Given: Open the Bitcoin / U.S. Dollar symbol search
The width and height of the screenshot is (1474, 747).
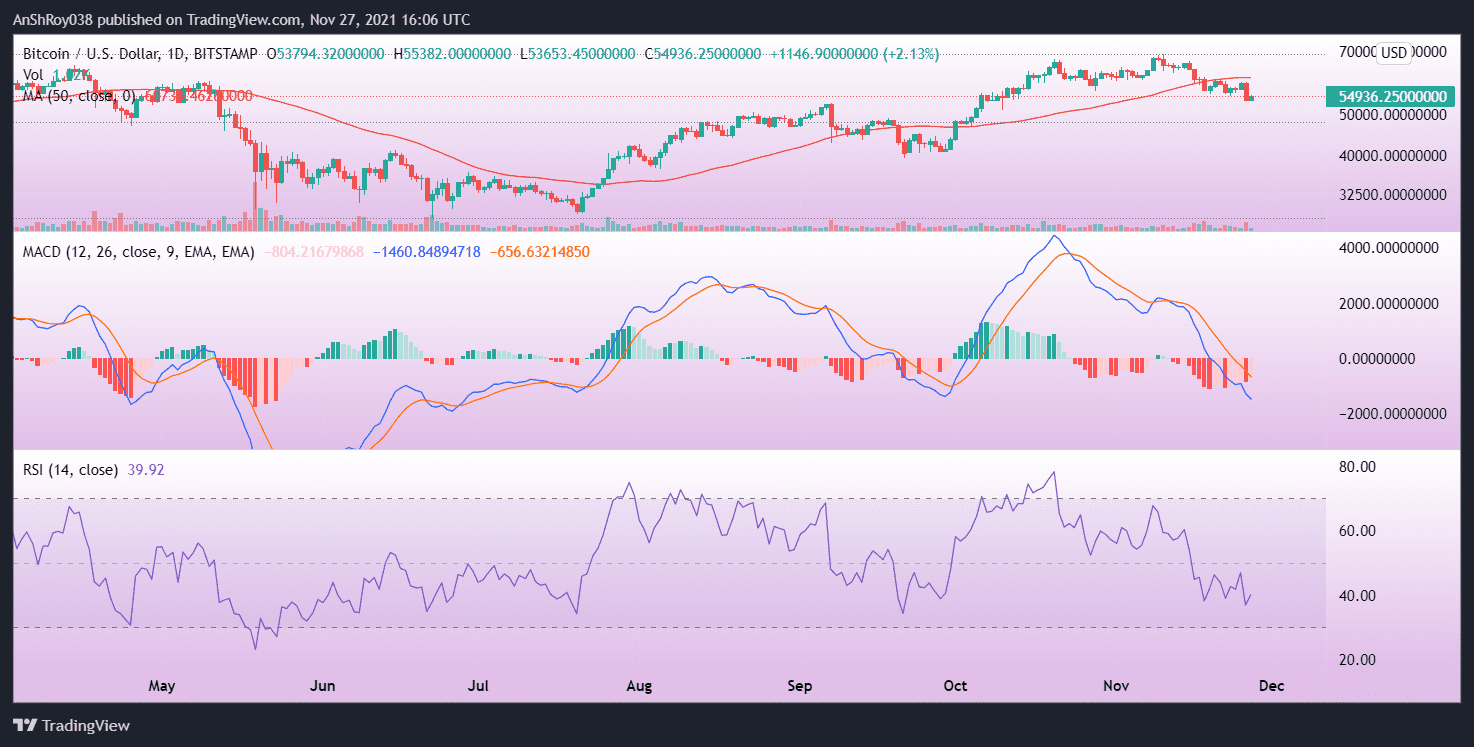Looking at the screenshot, I should 90,54.
